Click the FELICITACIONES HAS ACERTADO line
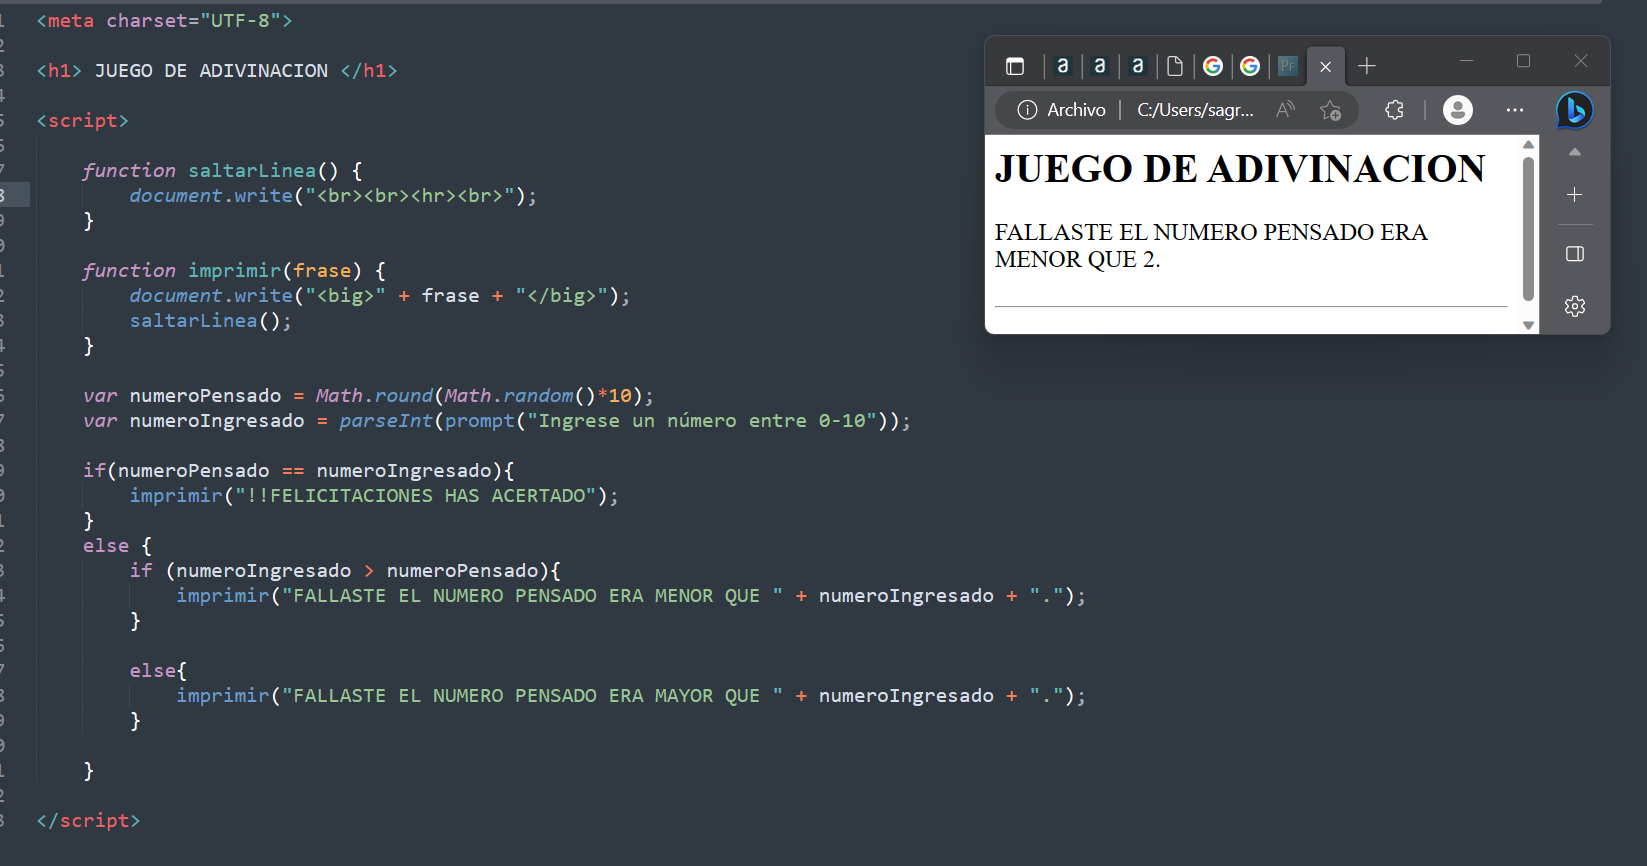The height and width of the screenshot is (866, 1647). click(374, 496)
